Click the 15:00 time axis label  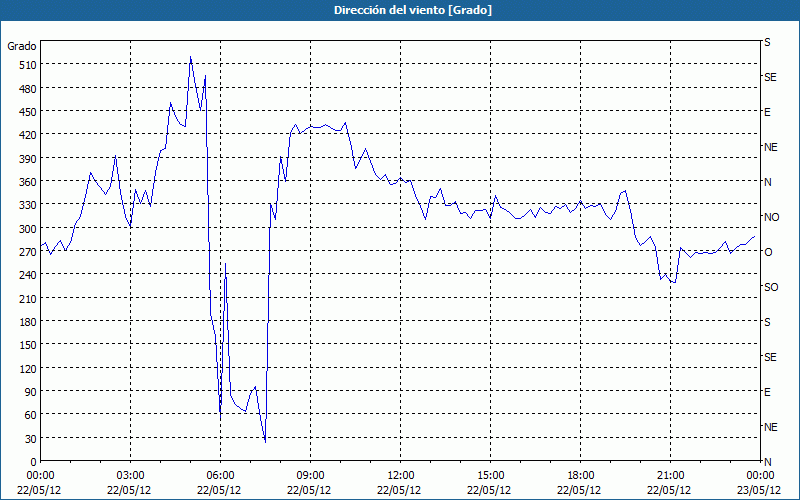point(490,476)
